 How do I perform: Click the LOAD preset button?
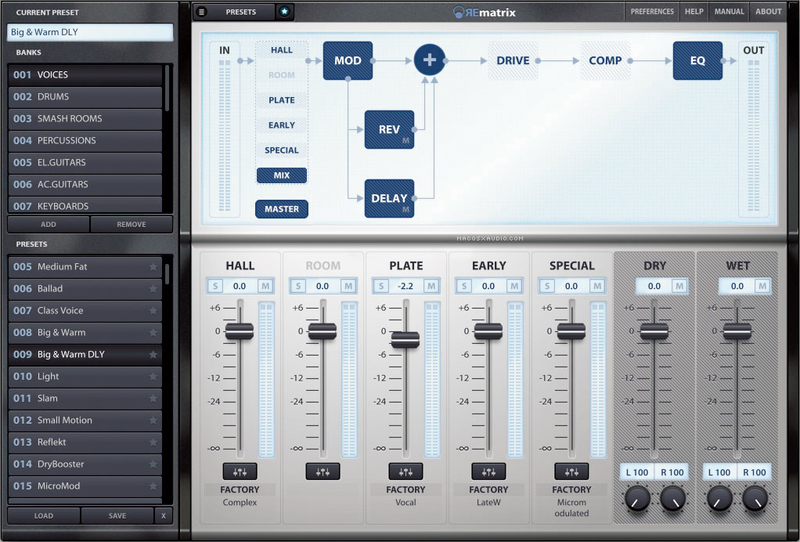(44, 515)
